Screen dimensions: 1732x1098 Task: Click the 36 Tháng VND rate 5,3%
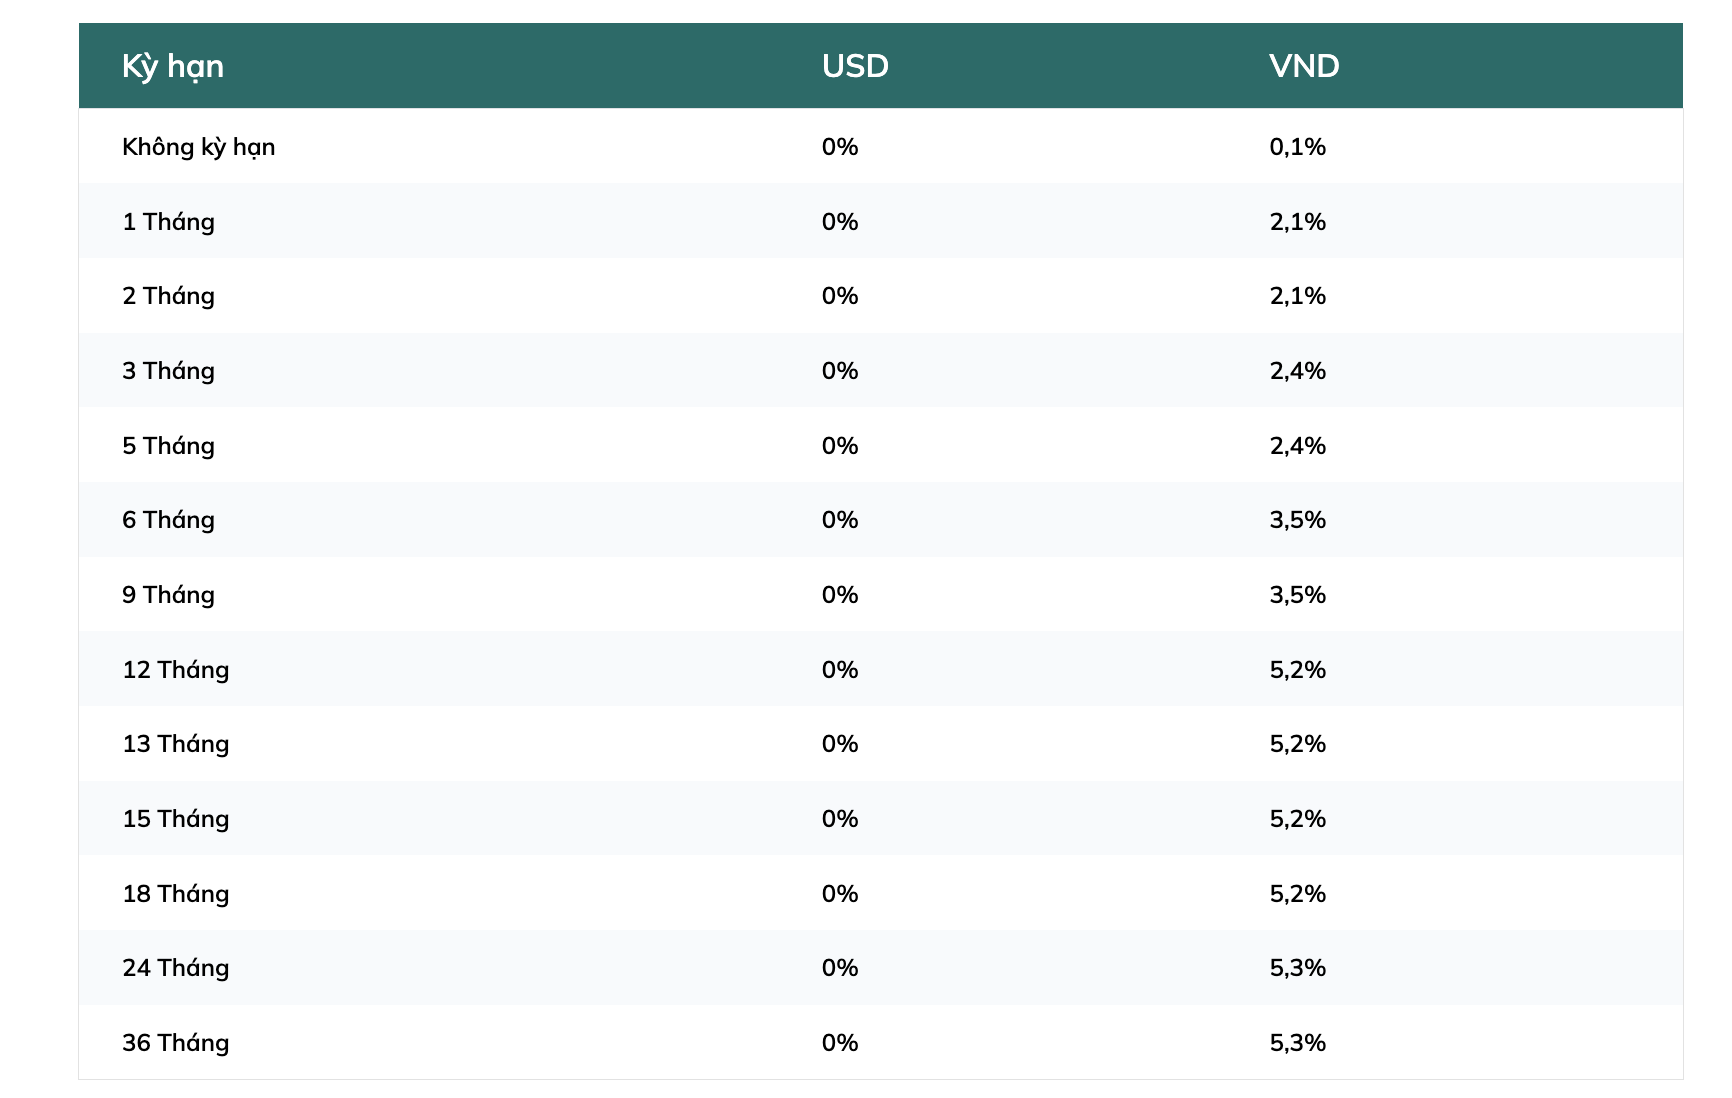1297,1043
